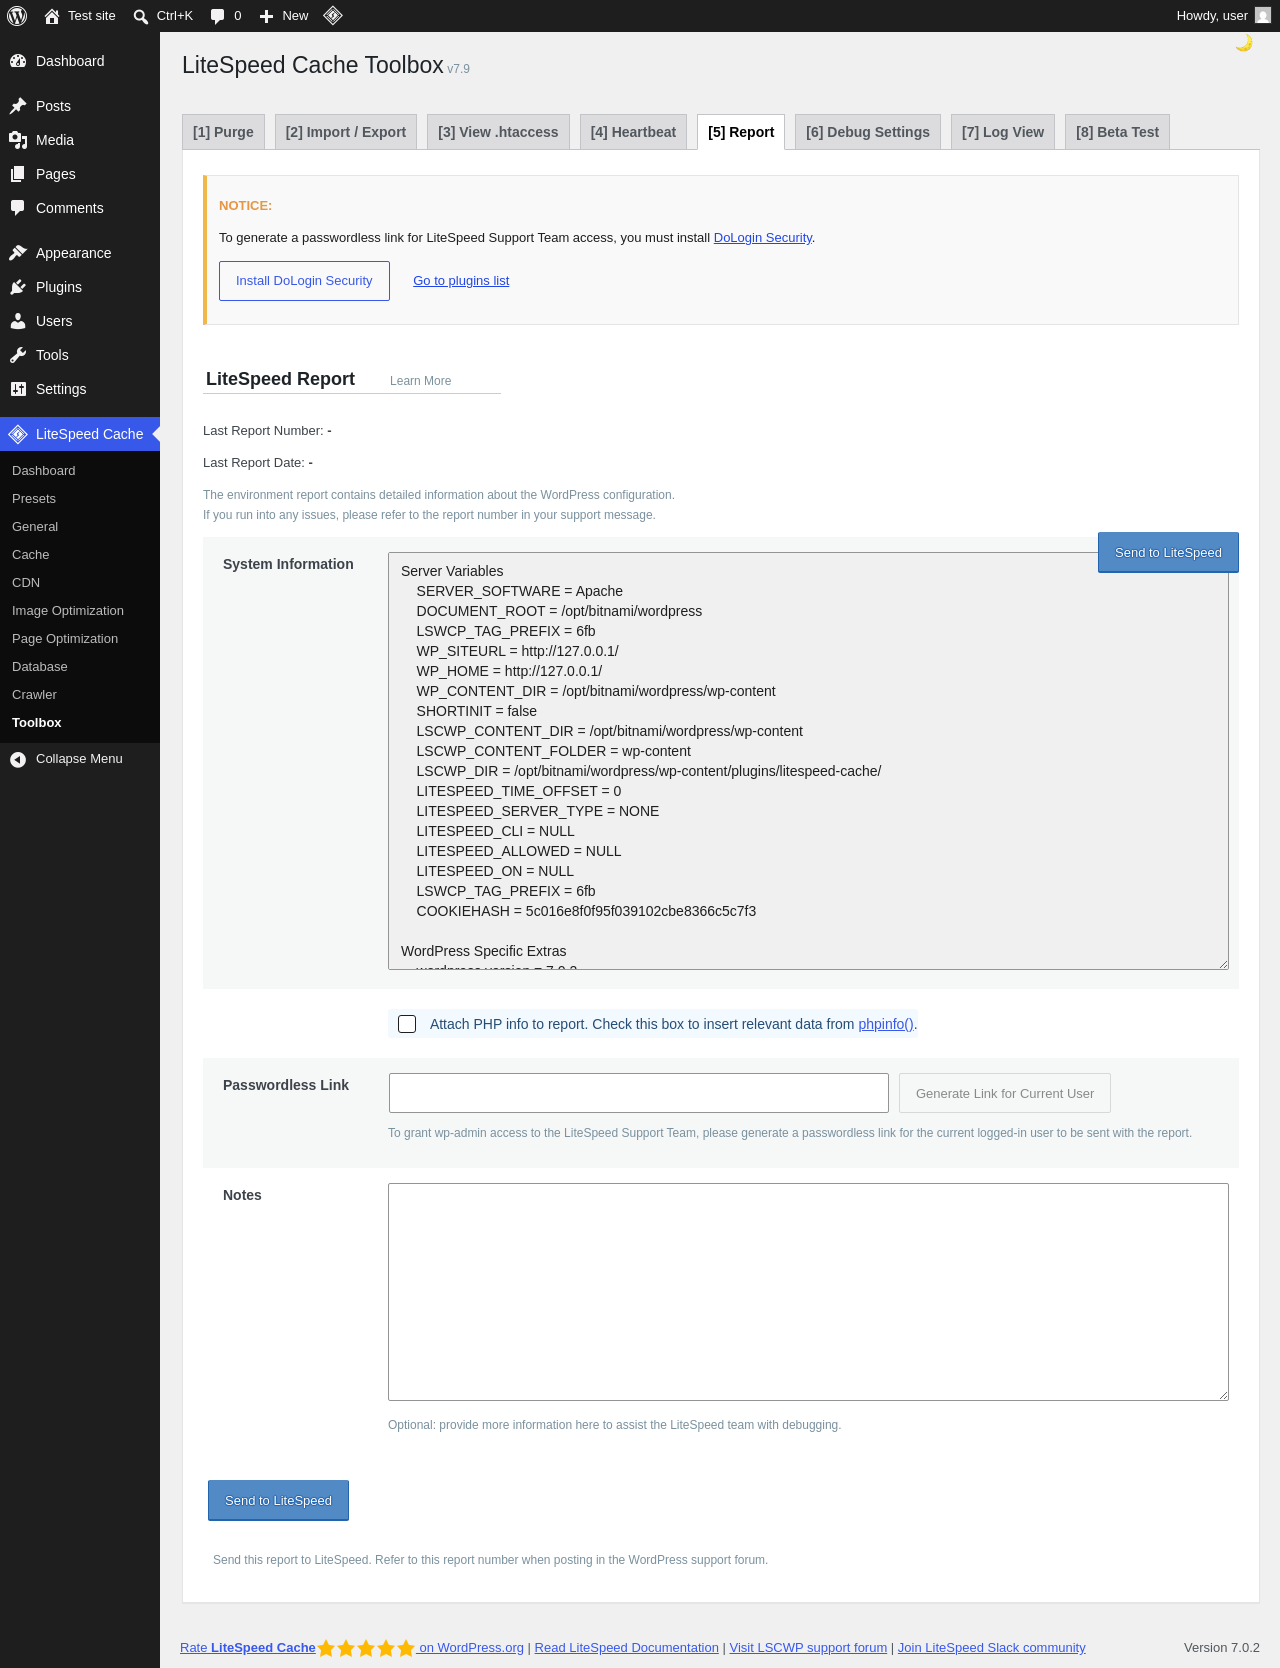Switch to the [1] Purge tab
The image size is (1280, 1668).
223,132
